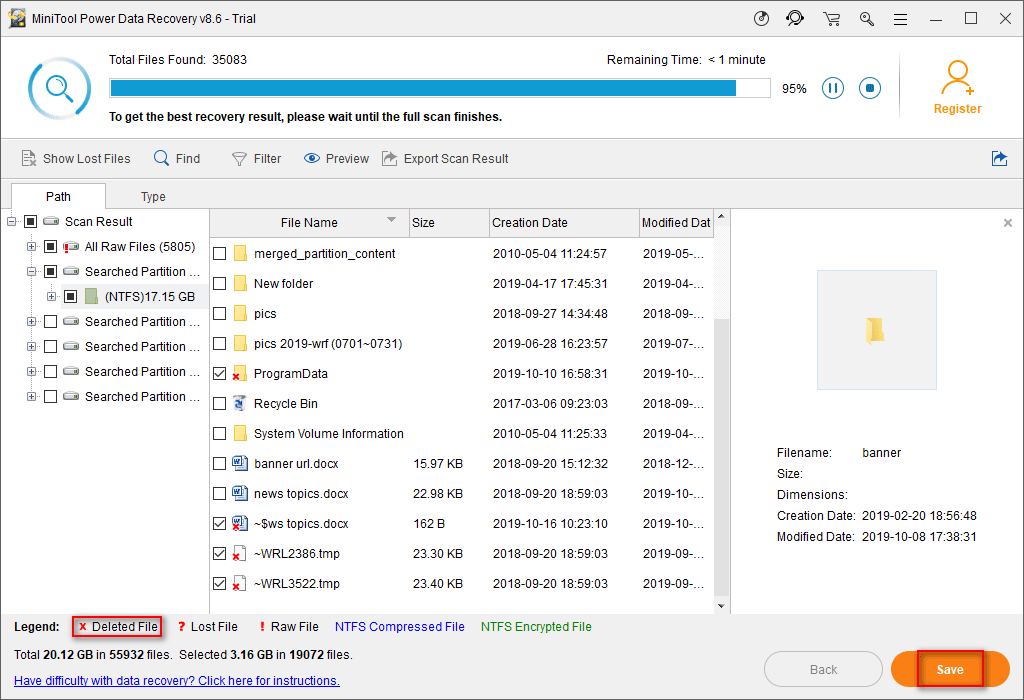Click Export Scan Result
Viewport: 1024px width, 700px height.
point(390,158)
